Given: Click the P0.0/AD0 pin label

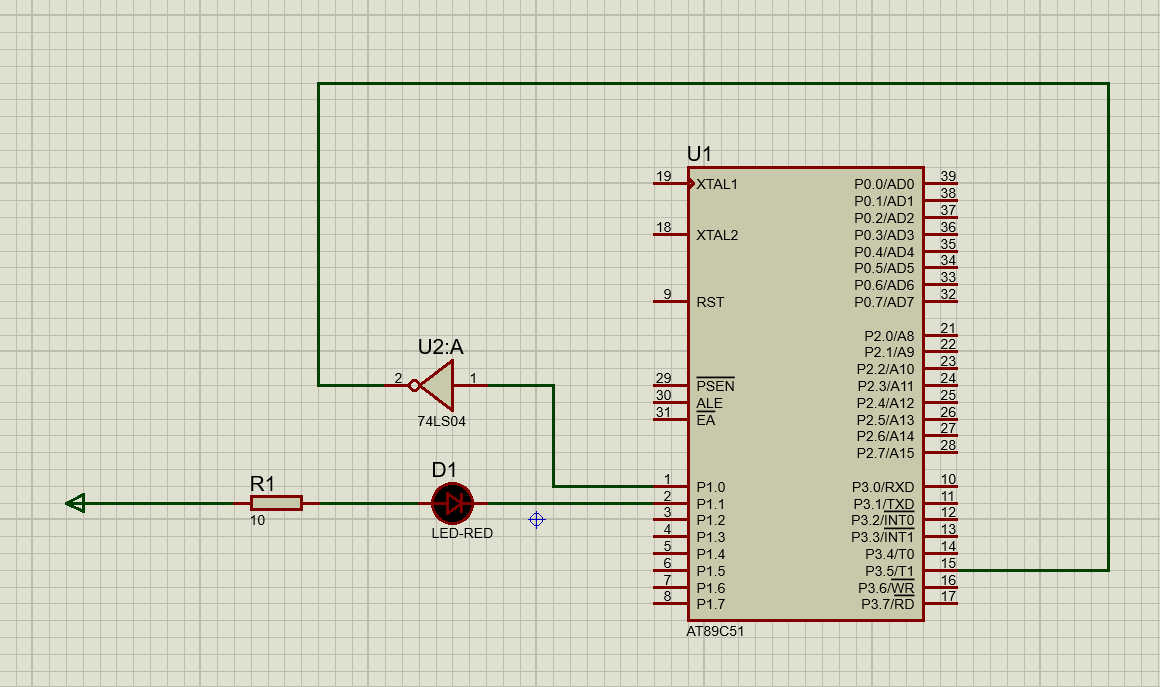Looking at the screenshot, I should (x=884, y=184).
